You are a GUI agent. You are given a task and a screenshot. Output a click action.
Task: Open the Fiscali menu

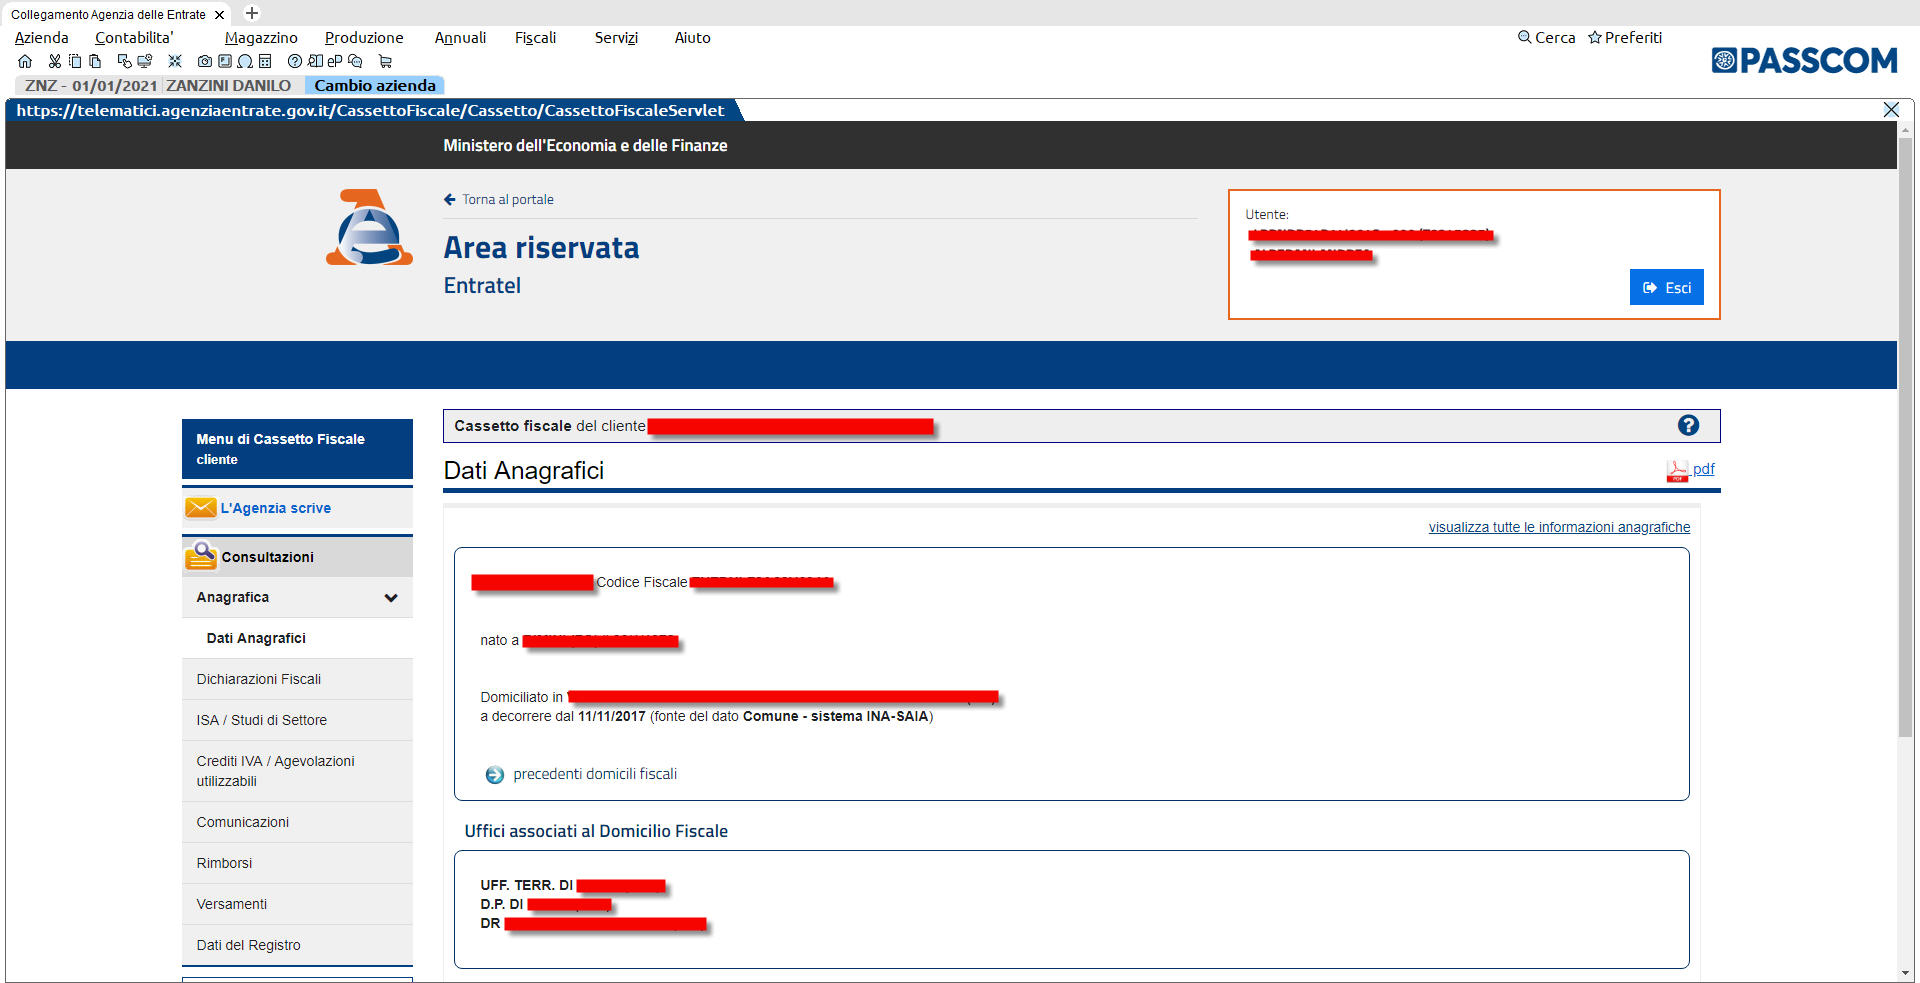point(535,38)
